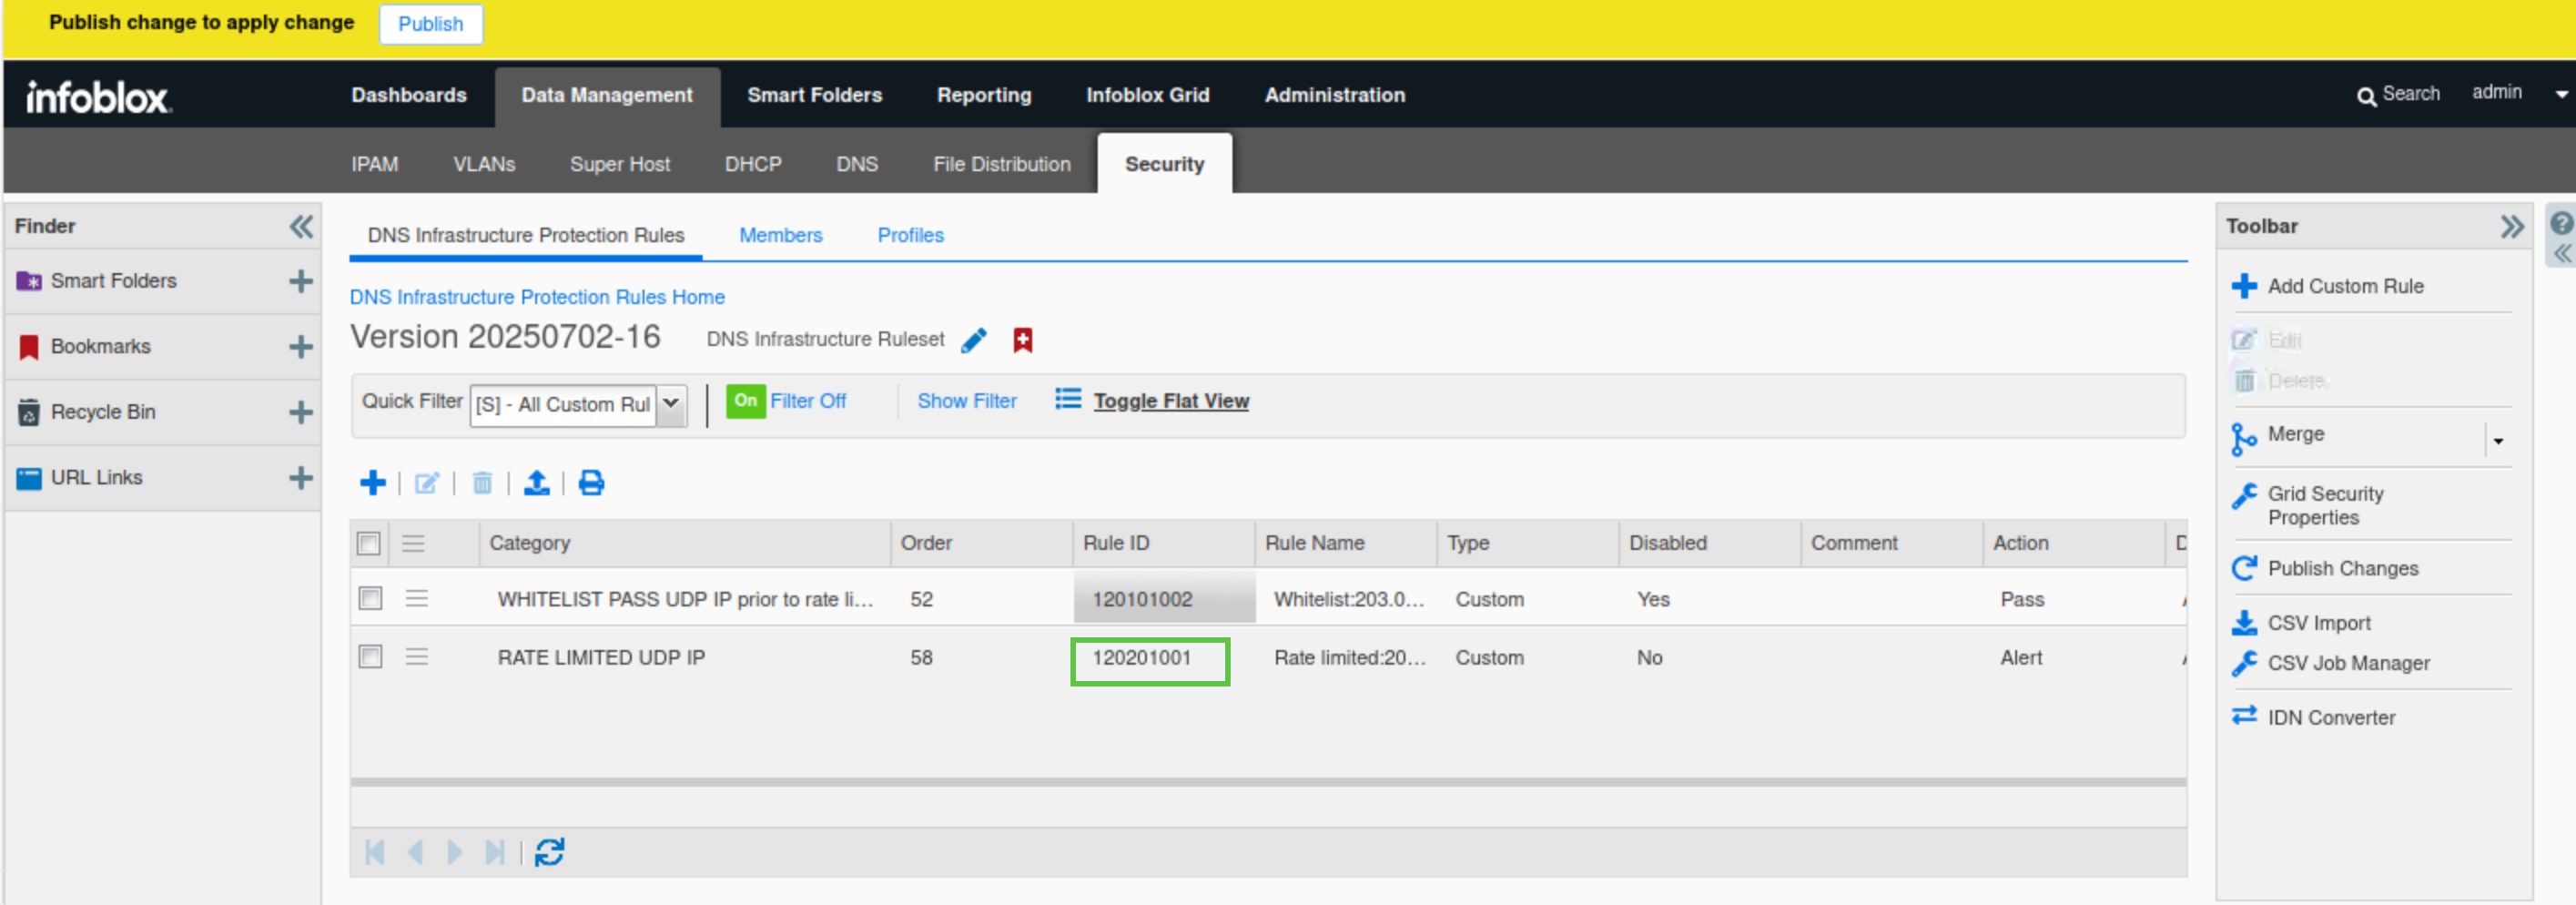2576x905 pixels.
Task: Expand Recycle Bin with its plus sign
Action: tap(301, 412)
